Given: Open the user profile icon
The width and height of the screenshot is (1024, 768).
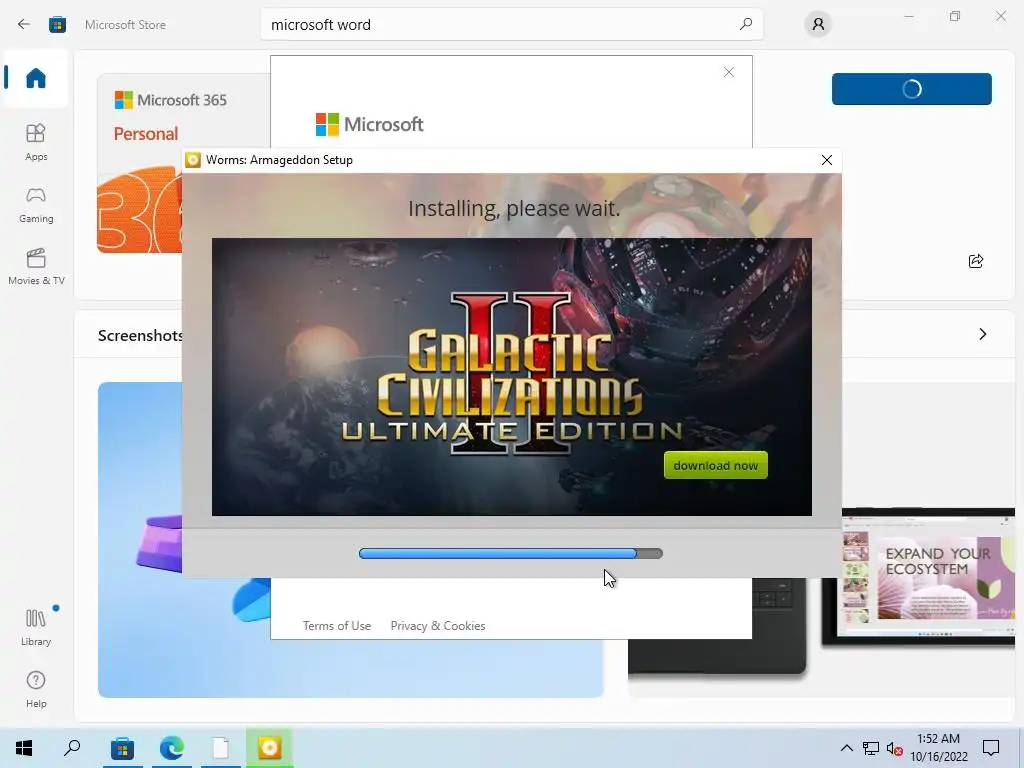Looking at the screenshot, I should [x=818, y=24].
